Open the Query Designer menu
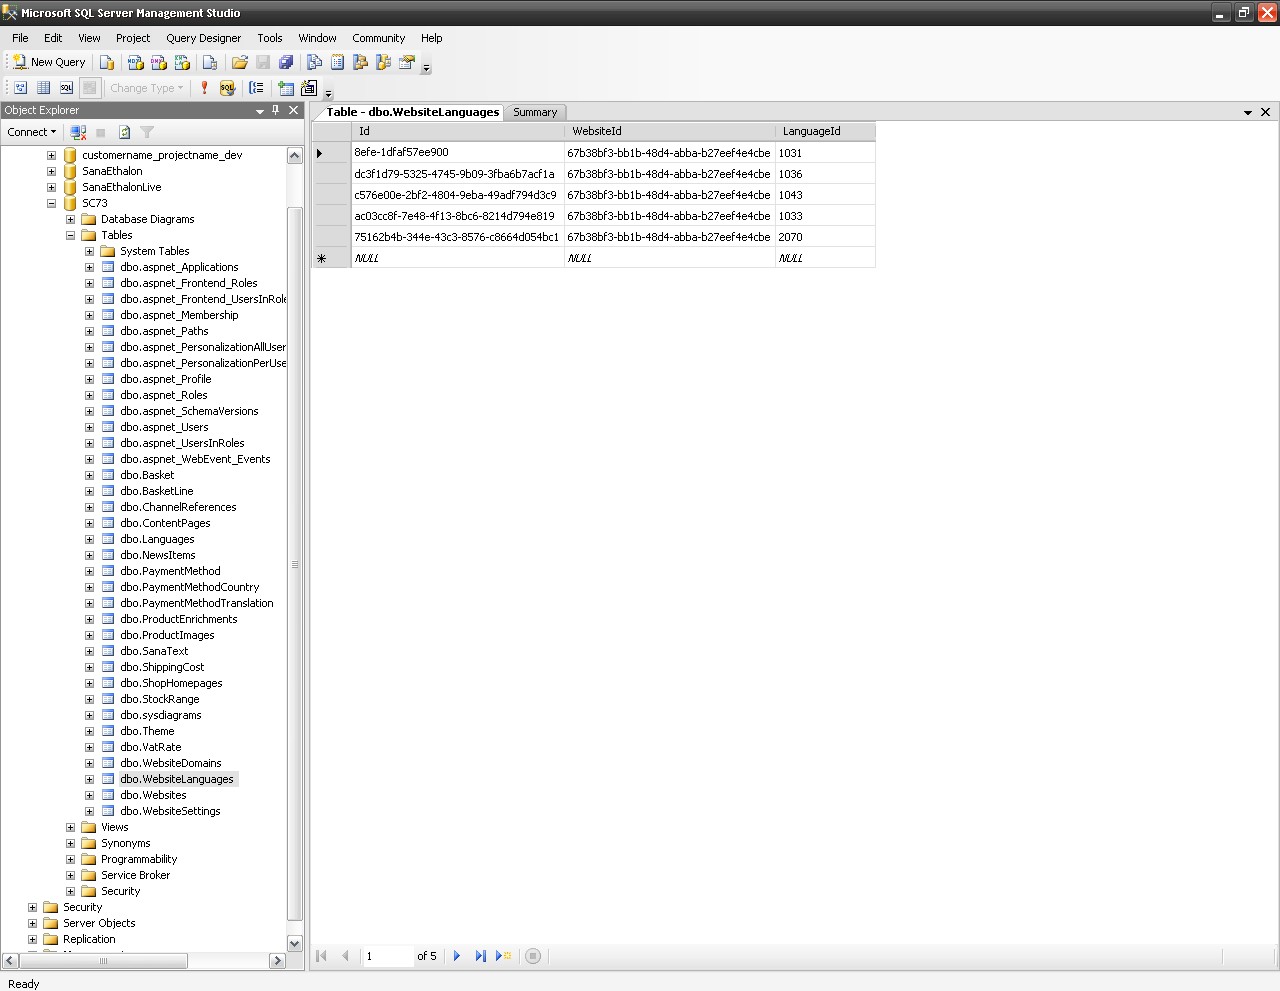This screenshot has width=1280, height=991. pyautogui.click(x=203, y=38)
